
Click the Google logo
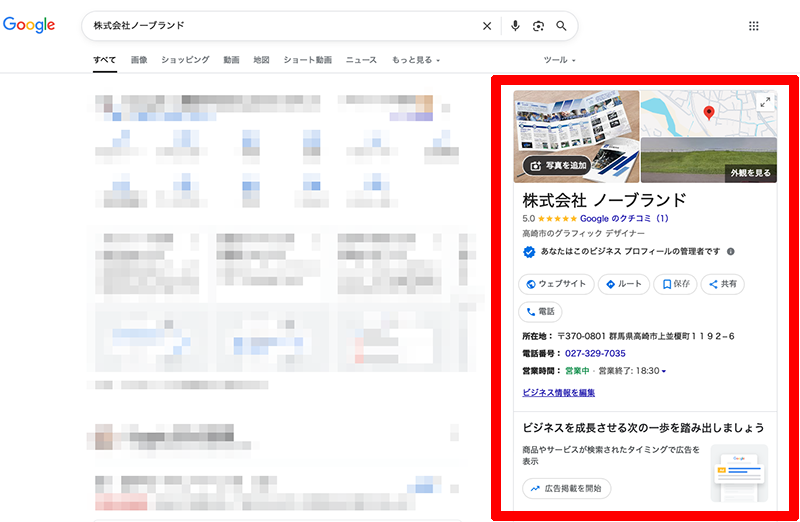coord(29,24)
